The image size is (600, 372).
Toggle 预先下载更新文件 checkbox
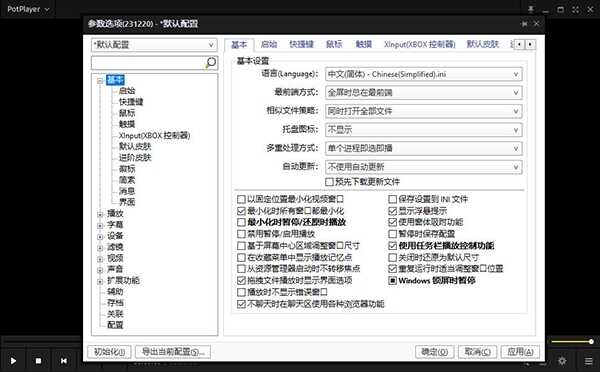[329, 182]
